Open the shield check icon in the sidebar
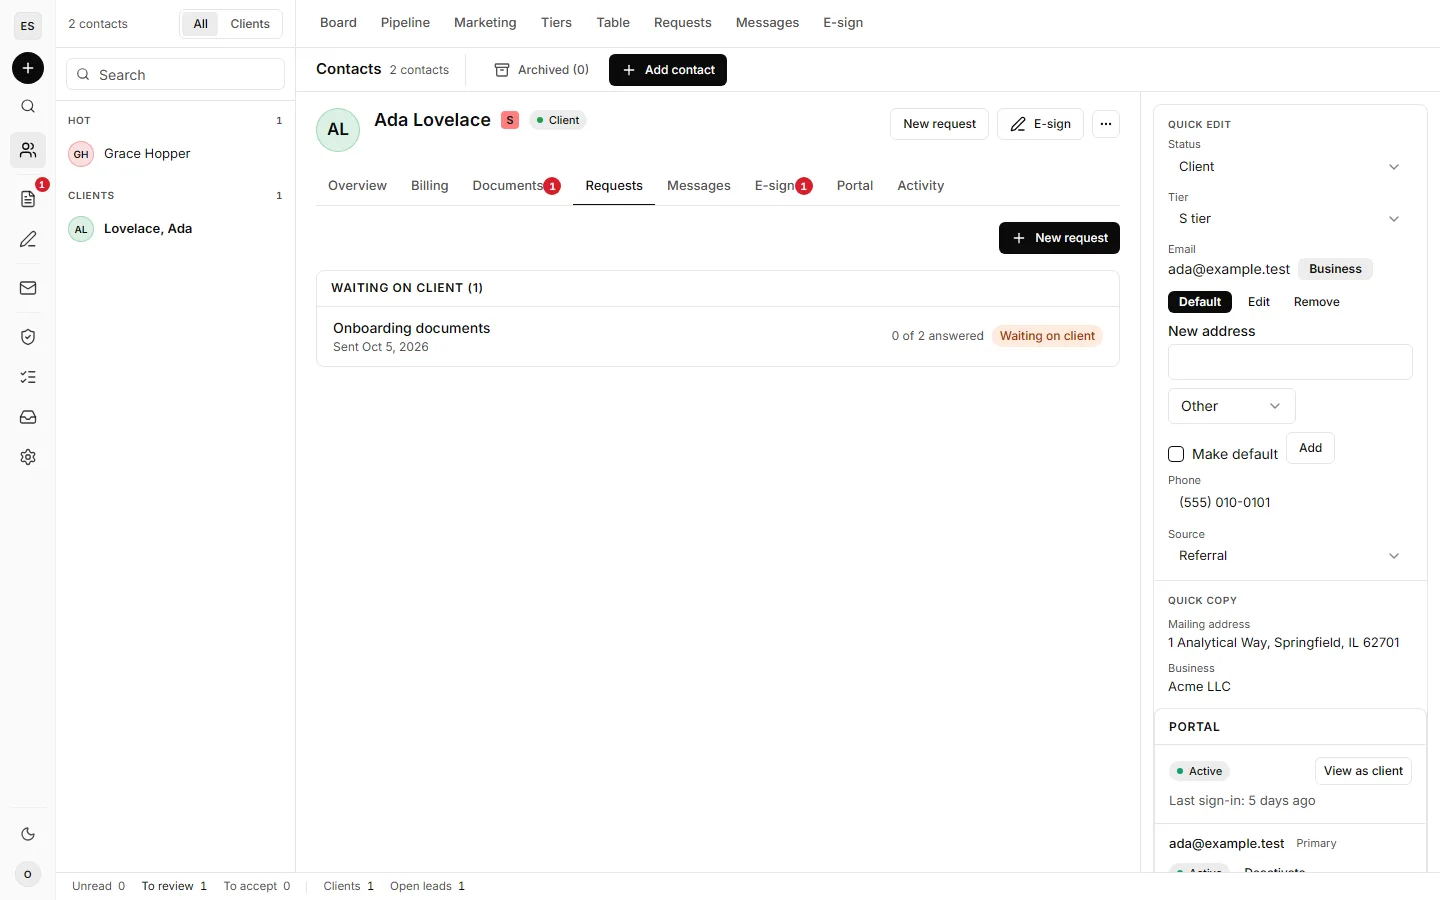 (28, 337)
